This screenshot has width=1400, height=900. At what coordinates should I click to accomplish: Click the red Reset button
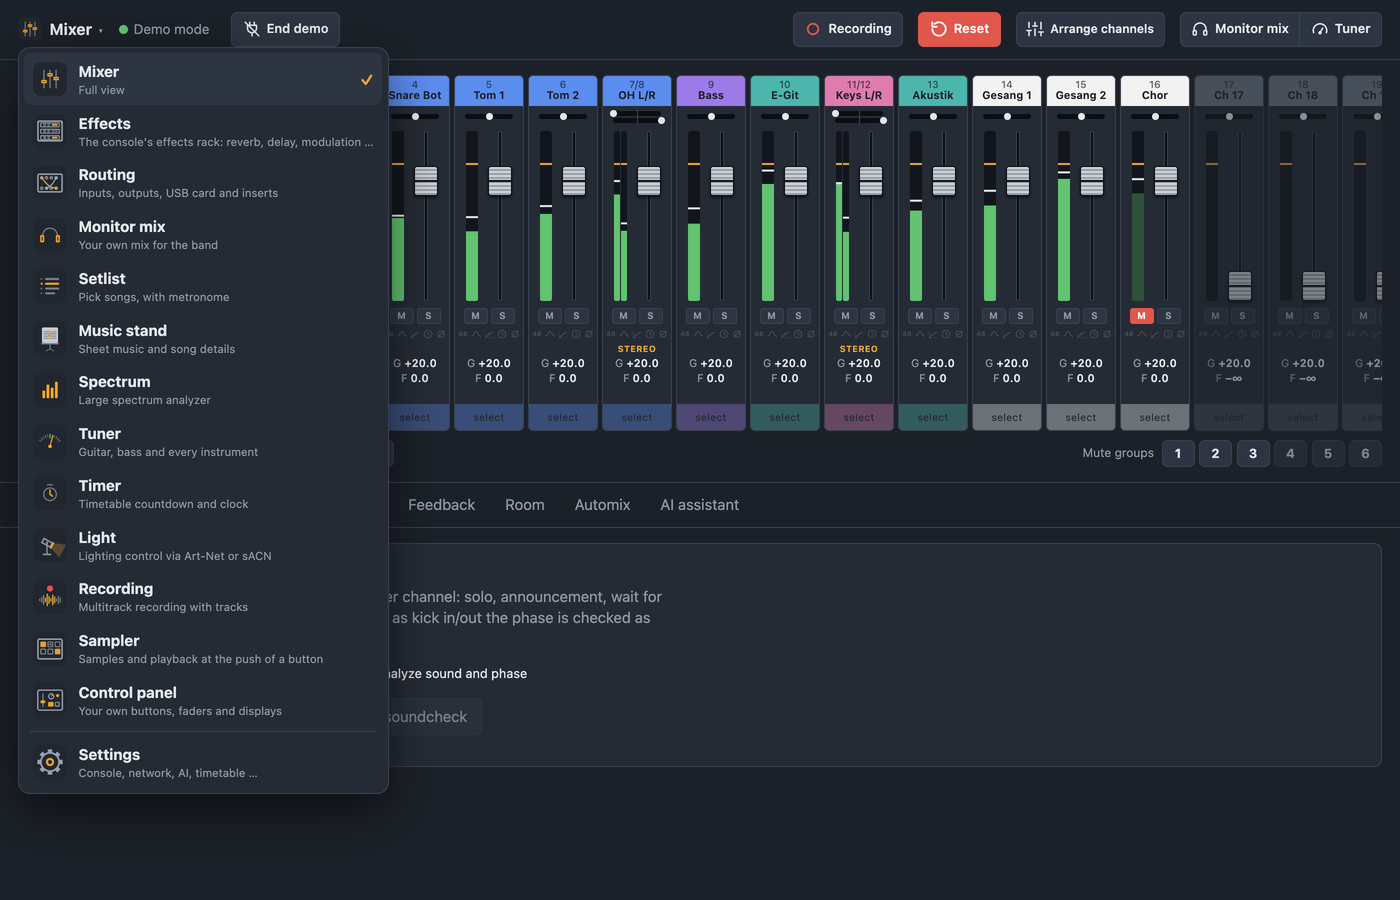point(959,29)
